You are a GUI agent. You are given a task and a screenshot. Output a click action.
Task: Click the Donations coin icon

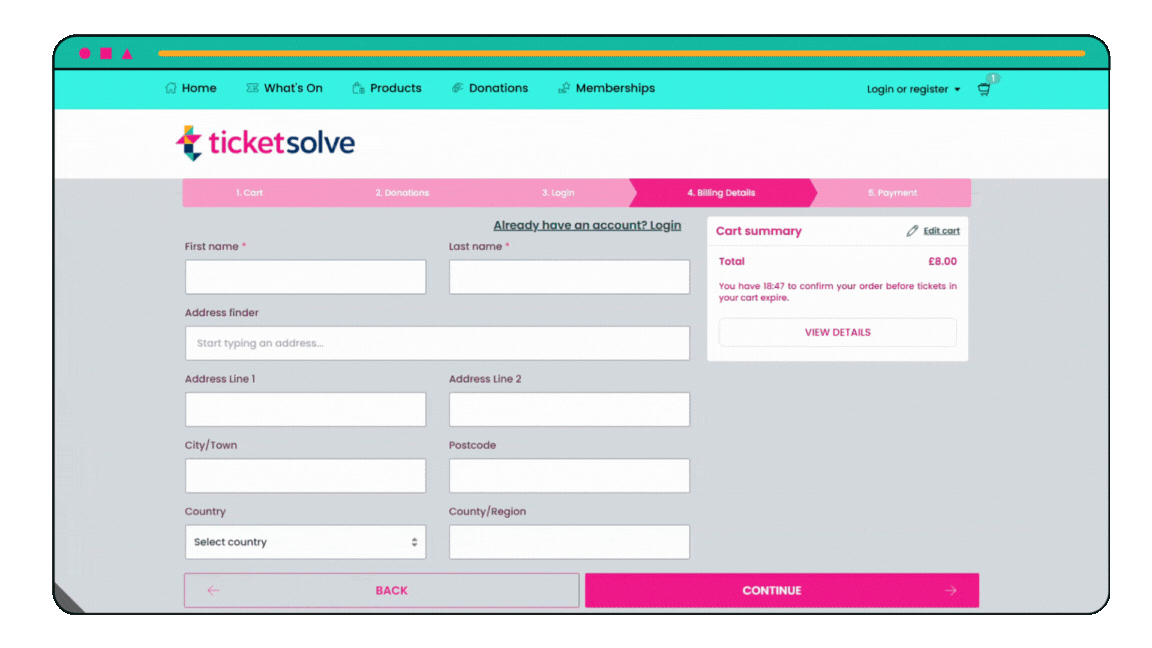pyautogui.click(x=457, y=88)
